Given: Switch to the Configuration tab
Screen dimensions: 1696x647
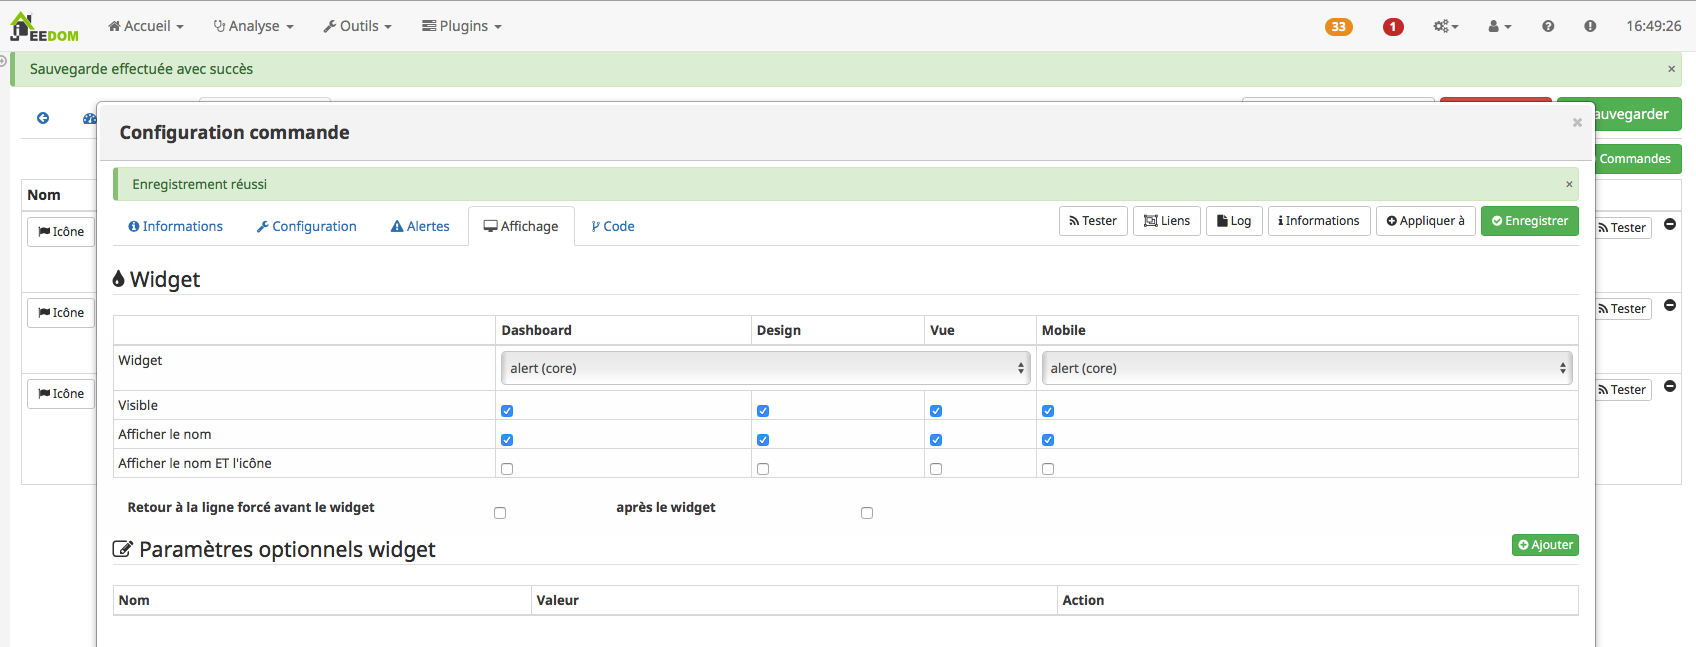Looking at the screenshot, I should [306, 226].
